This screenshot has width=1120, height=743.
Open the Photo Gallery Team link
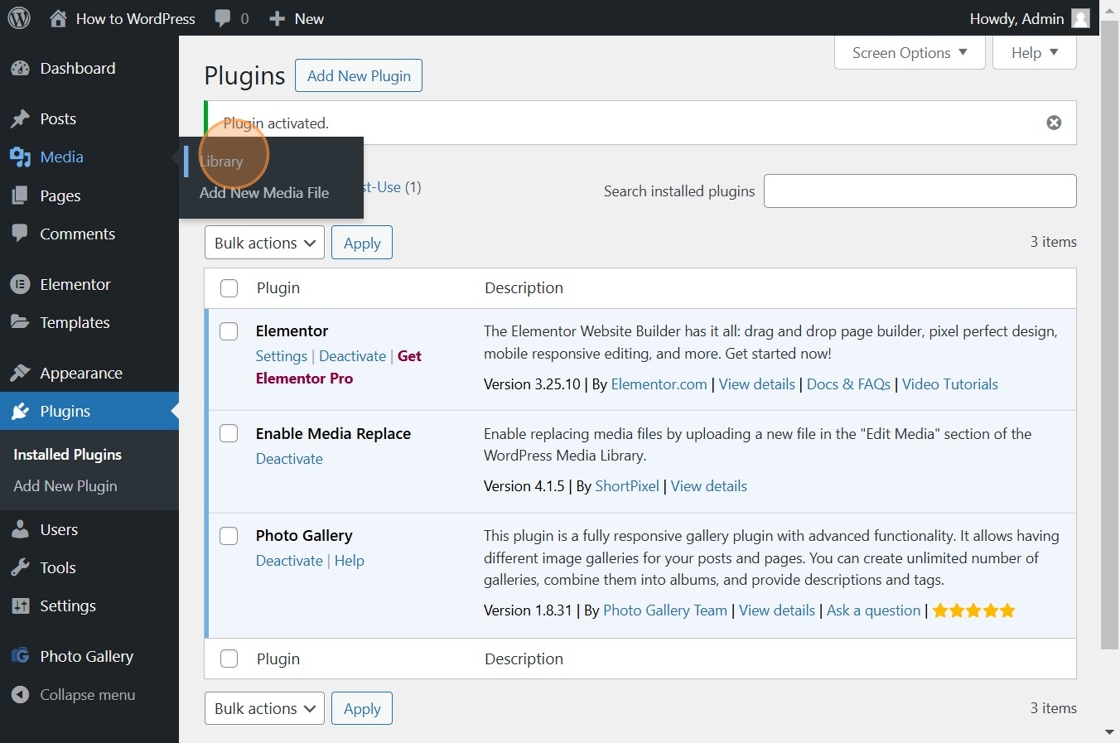(x=665, y=611)
